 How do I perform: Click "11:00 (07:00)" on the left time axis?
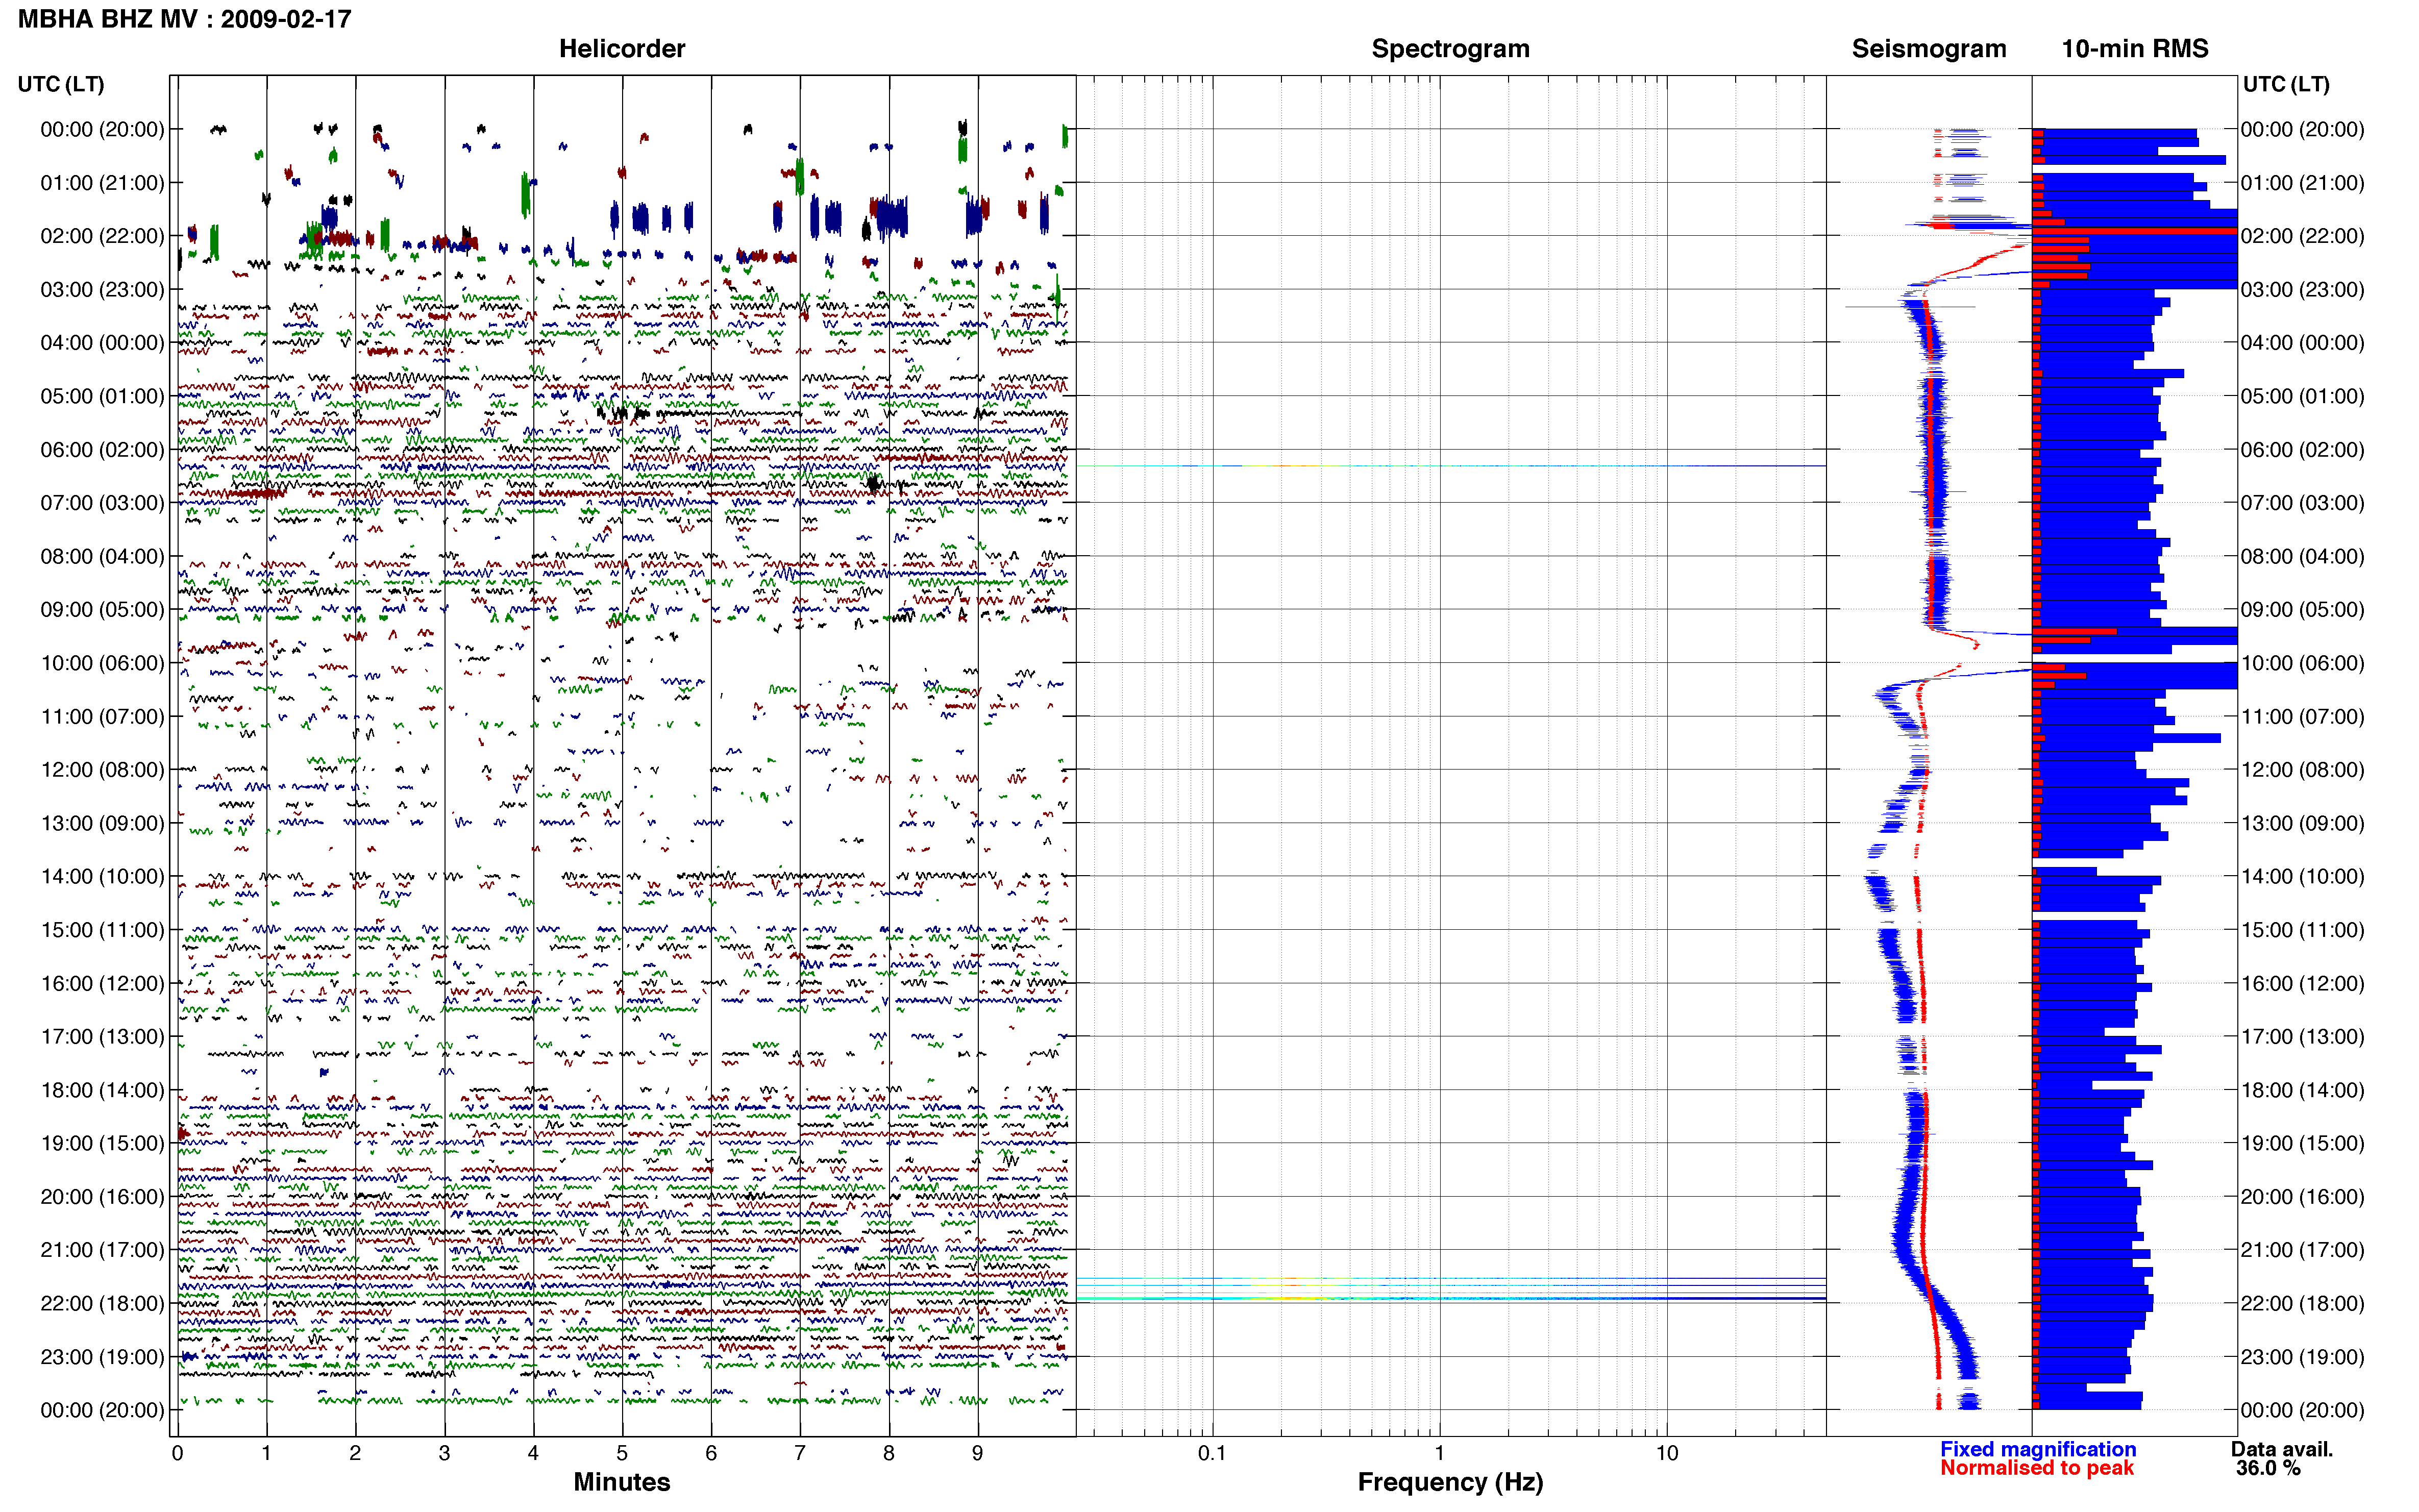[x=102, y=717]
